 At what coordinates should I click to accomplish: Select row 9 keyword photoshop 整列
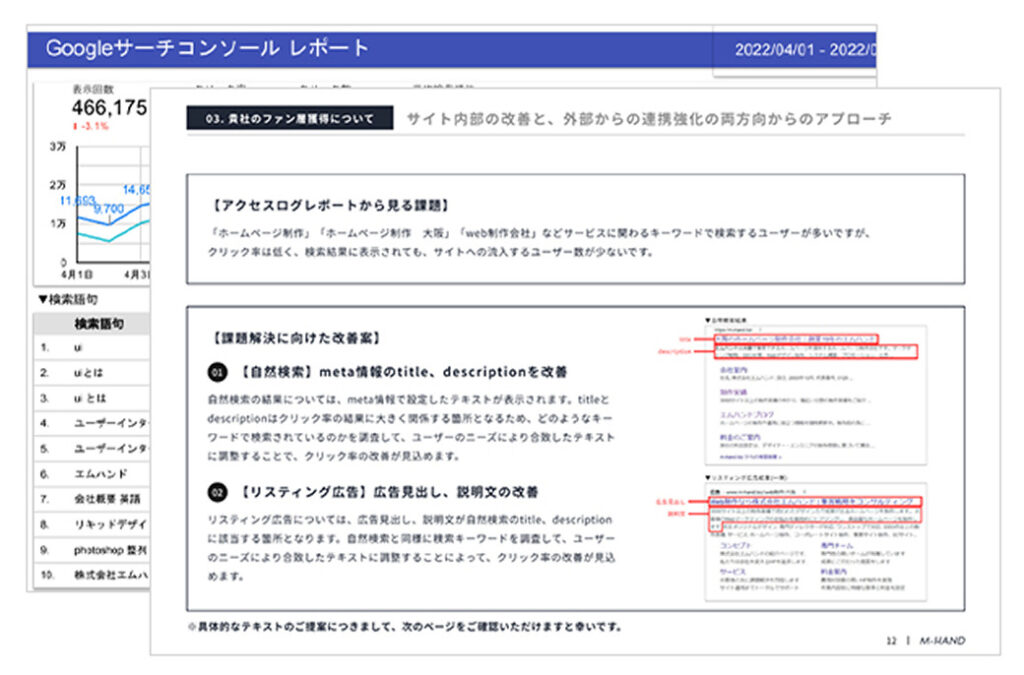[x=111, y=550]
